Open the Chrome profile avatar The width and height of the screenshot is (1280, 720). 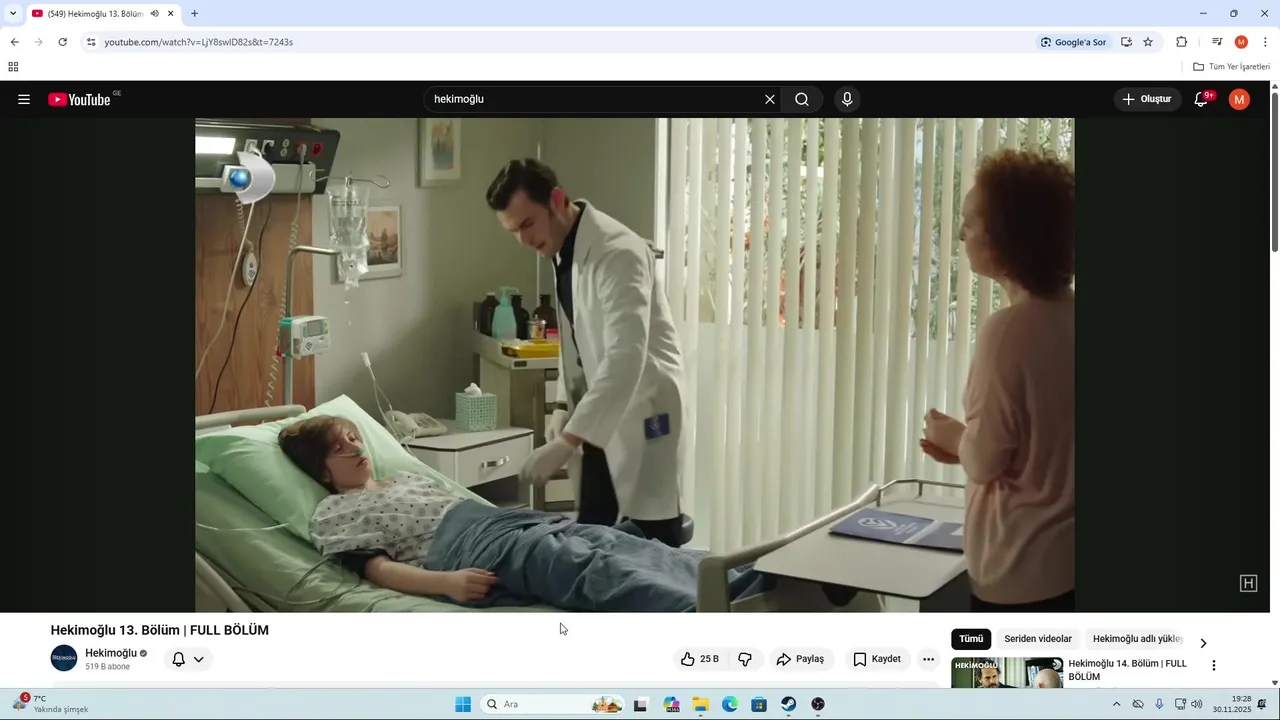(1241, 42)
